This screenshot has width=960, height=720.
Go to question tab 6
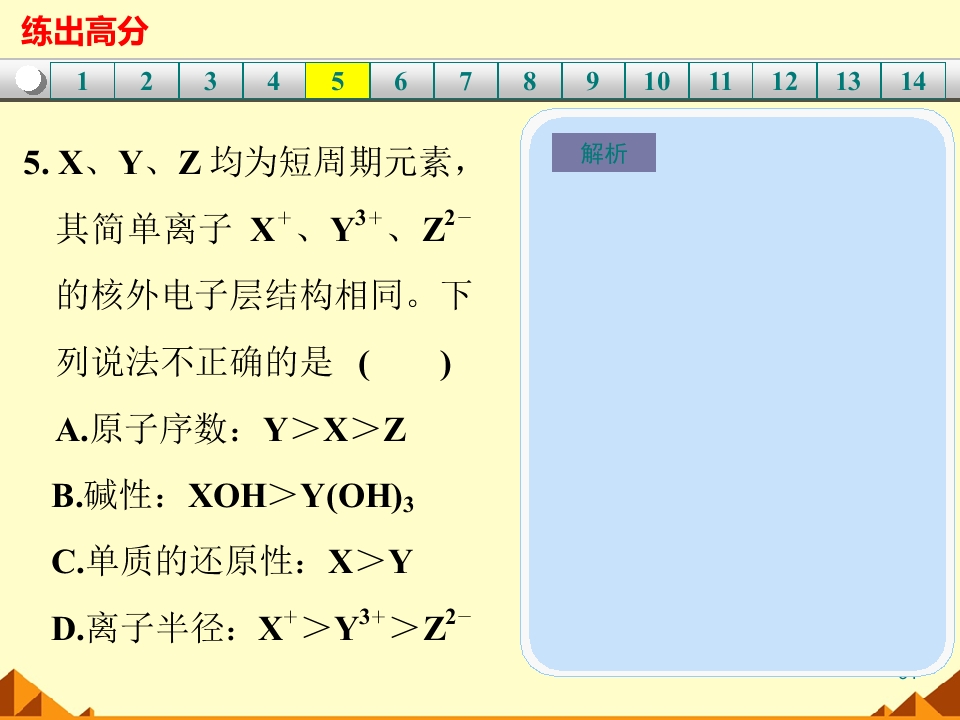(x=402, y=81)
